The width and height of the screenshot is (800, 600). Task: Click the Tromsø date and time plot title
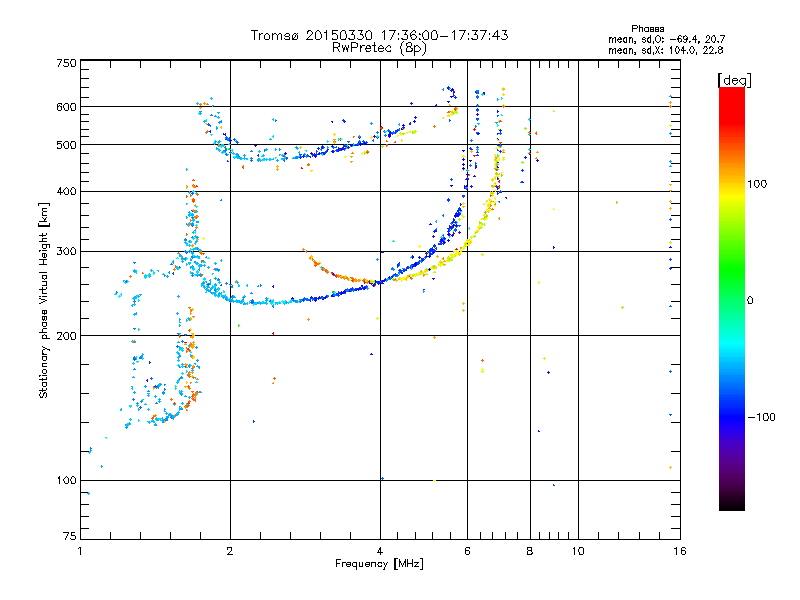tap(379, 35)
